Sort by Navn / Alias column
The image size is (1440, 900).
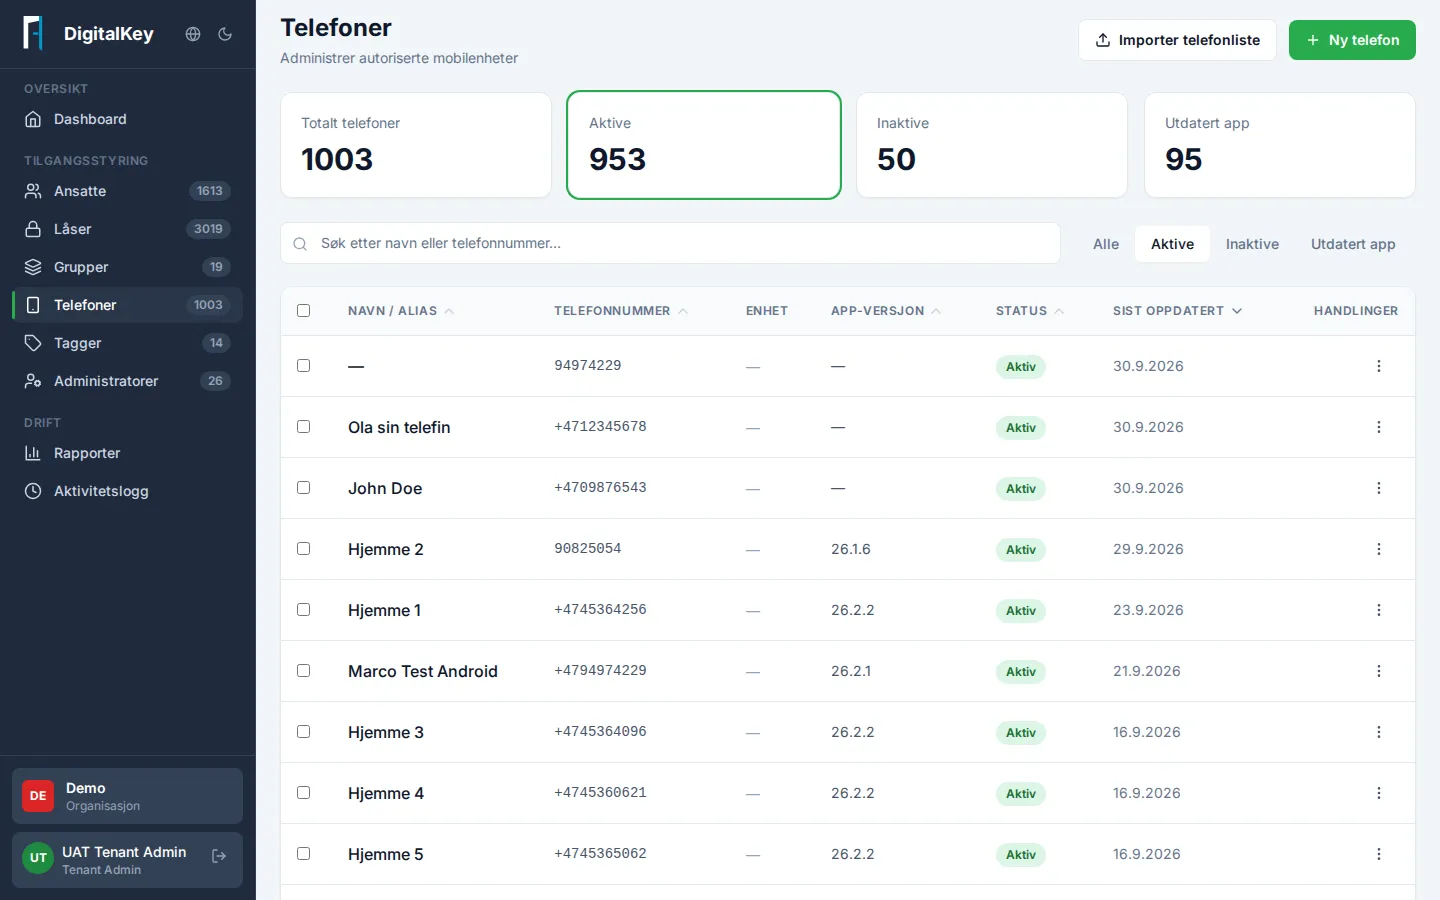click(401, 311)
